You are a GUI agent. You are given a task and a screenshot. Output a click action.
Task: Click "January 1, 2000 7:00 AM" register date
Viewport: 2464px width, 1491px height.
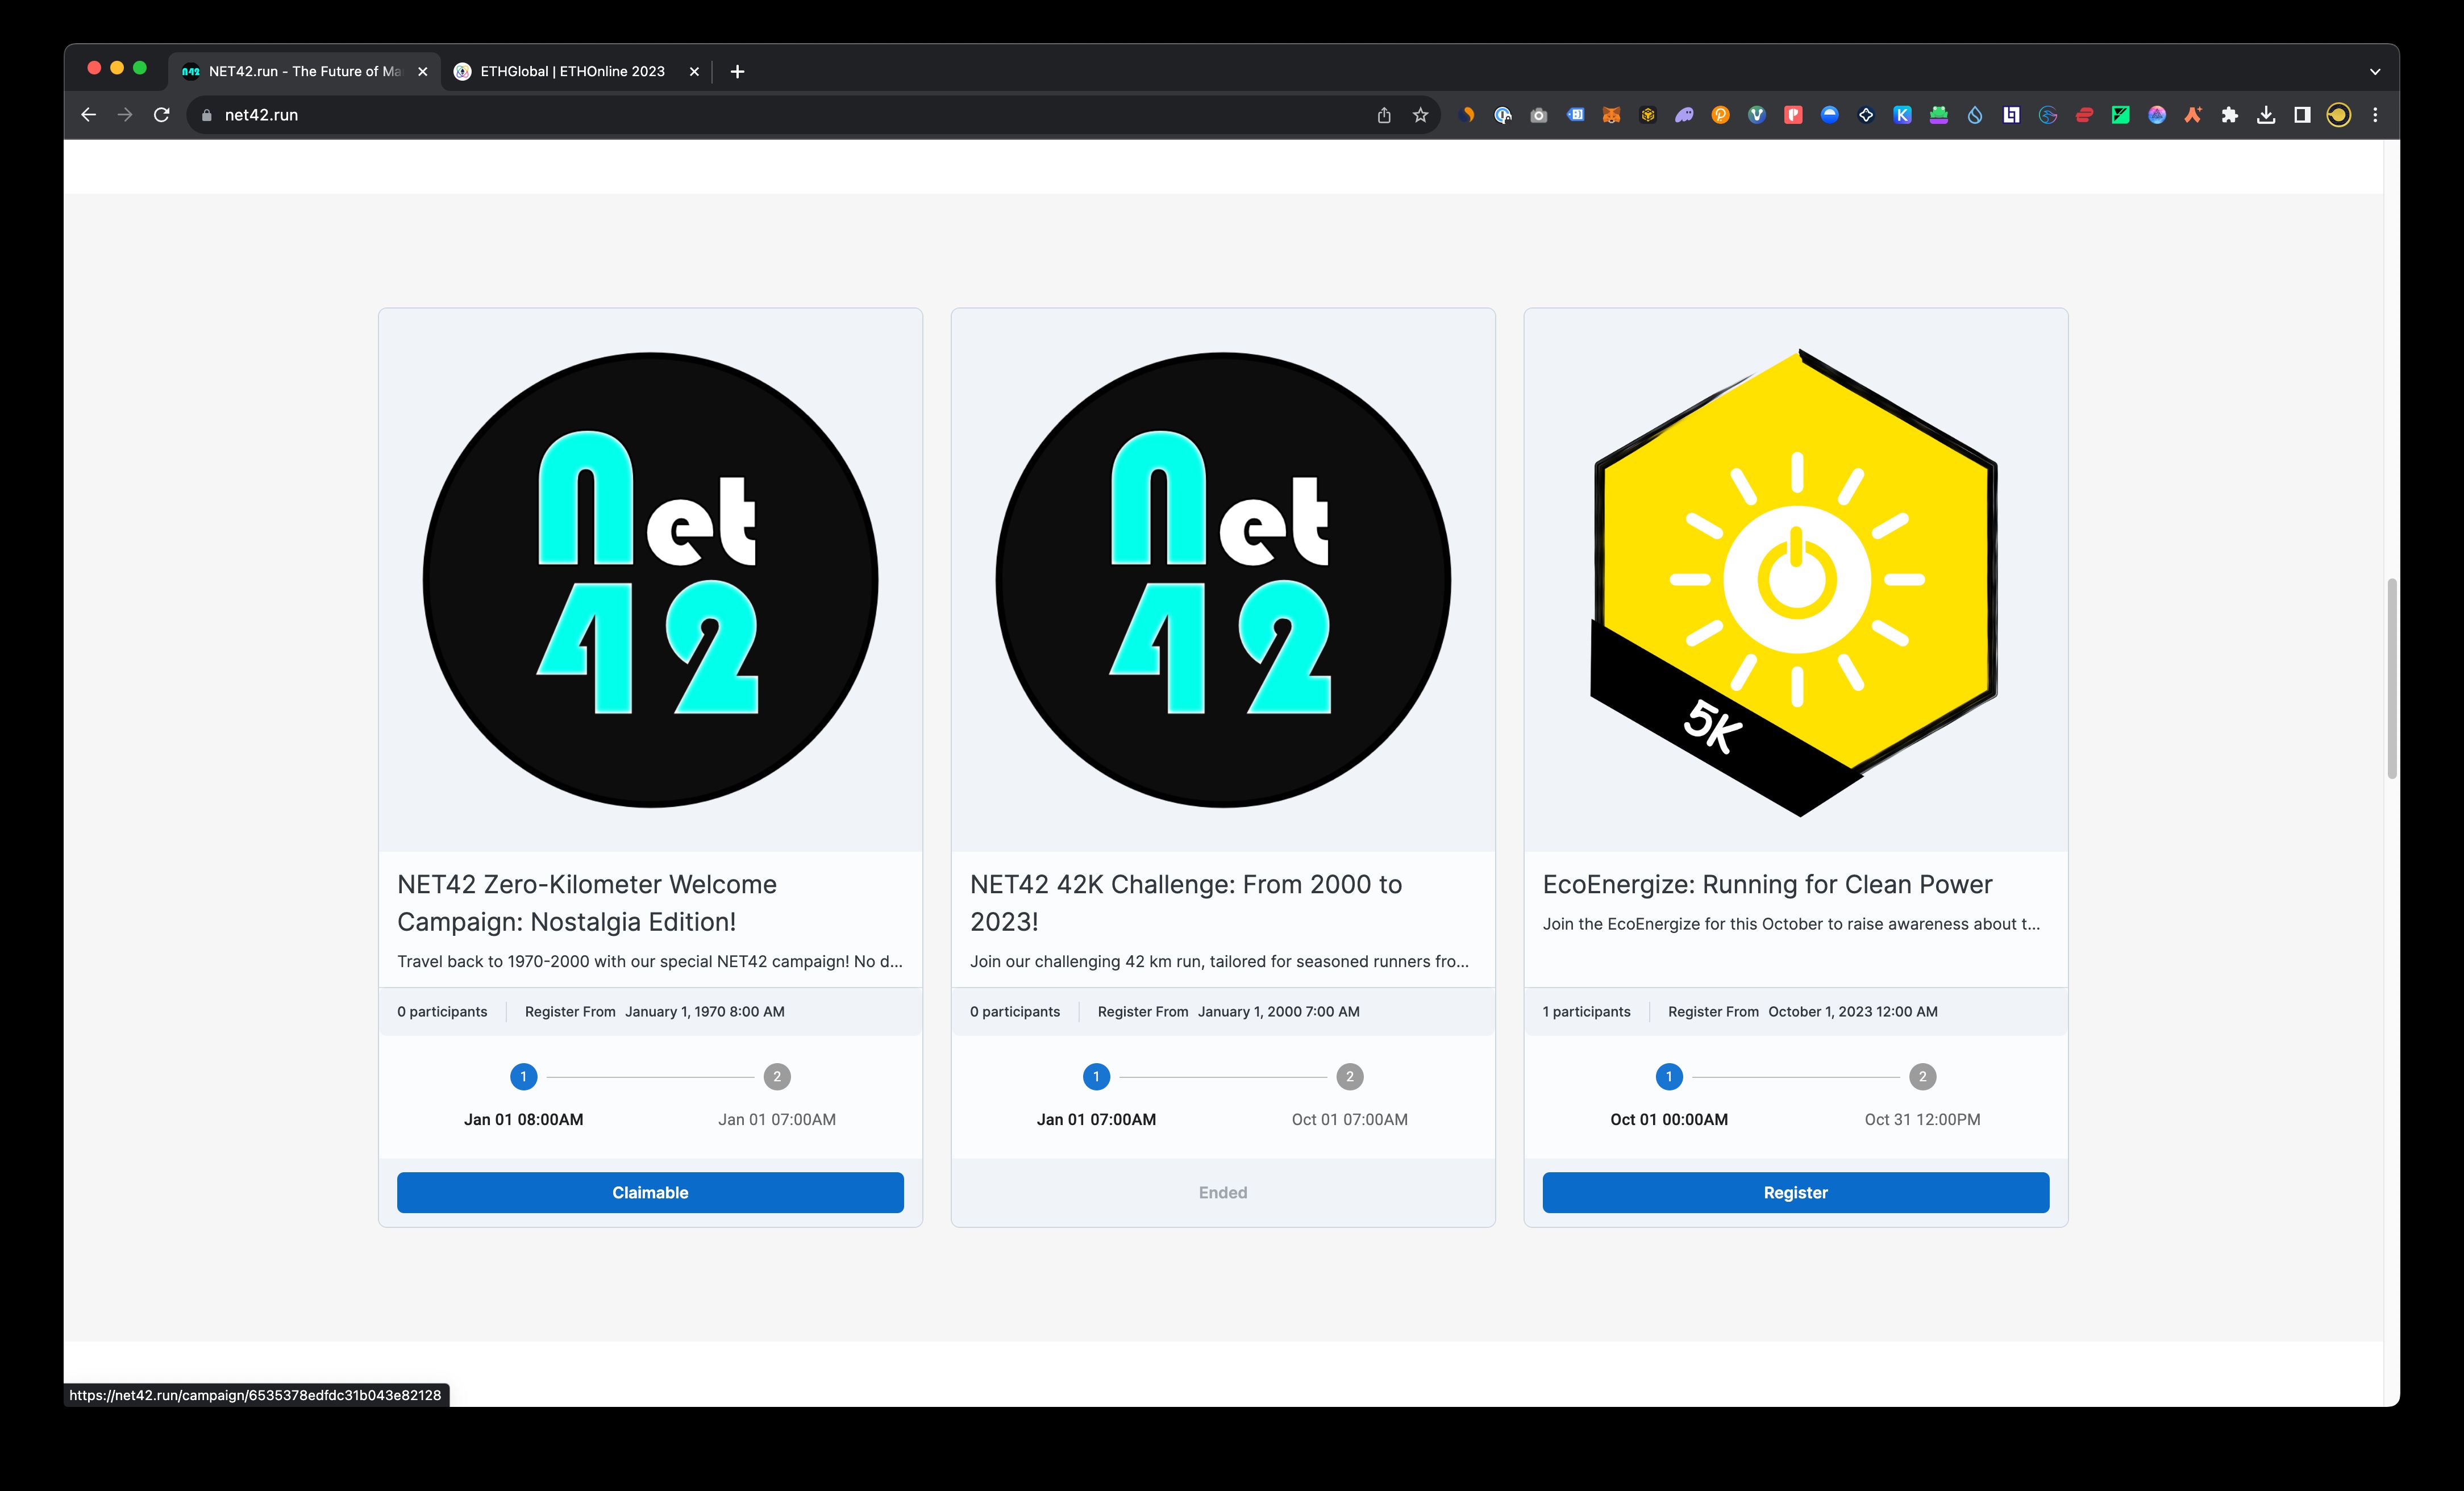coord(1278,1012)
